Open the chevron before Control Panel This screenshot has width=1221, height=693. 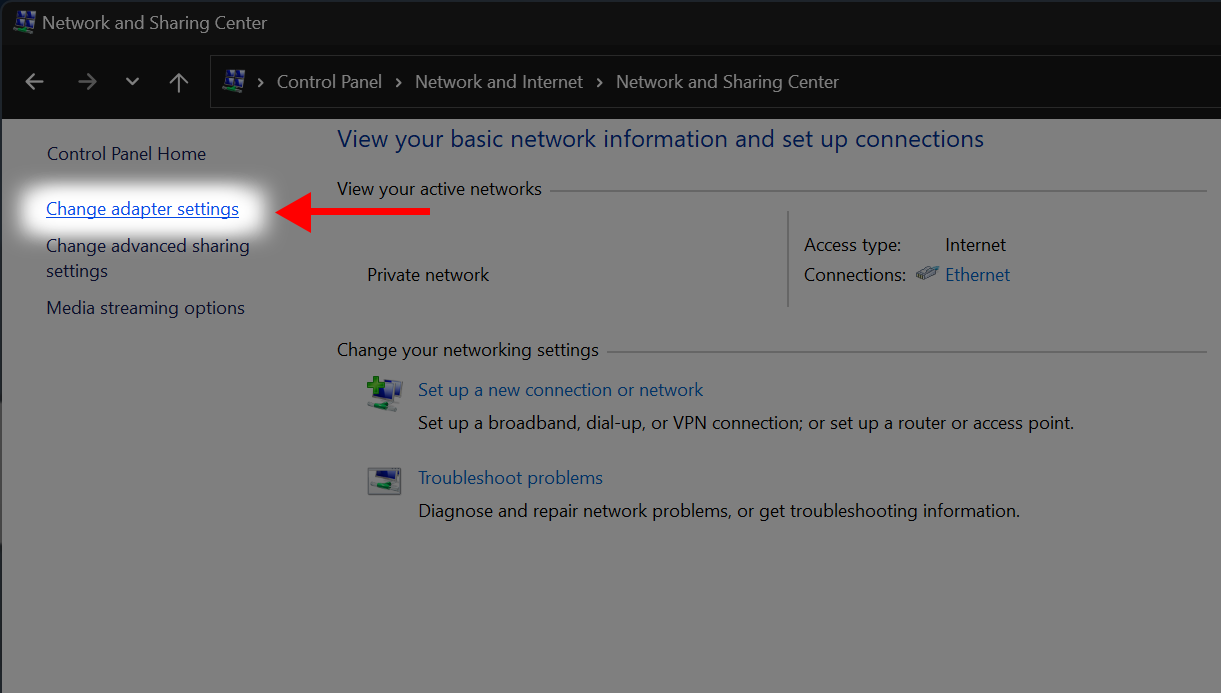(262, 82)
